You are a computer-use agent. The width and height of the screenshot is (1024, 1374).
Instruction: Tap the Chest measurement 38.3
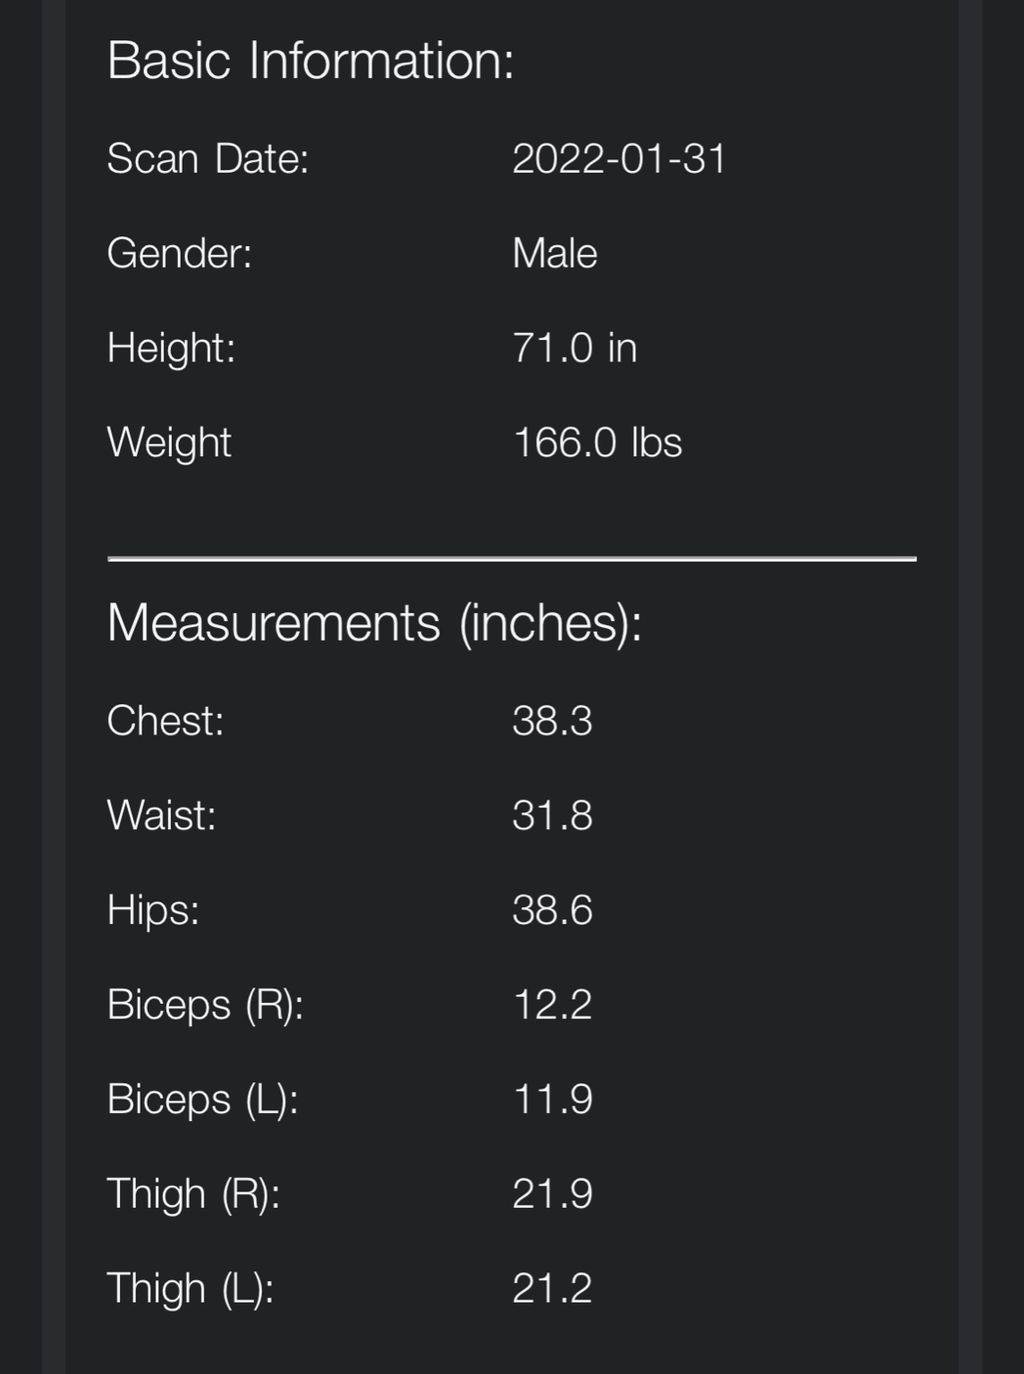pos(552,721)
